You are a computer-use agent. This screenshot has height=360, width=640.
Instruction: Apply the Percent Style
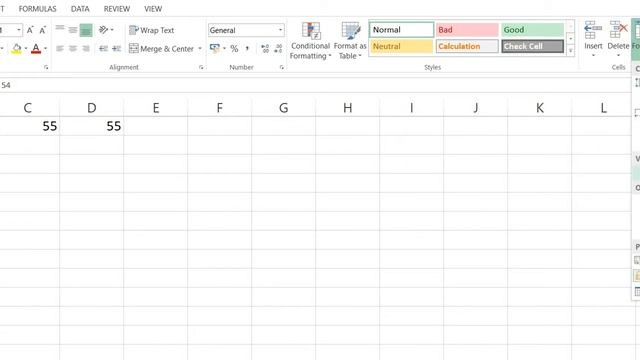pyautogui.click(x=234, y=49)
